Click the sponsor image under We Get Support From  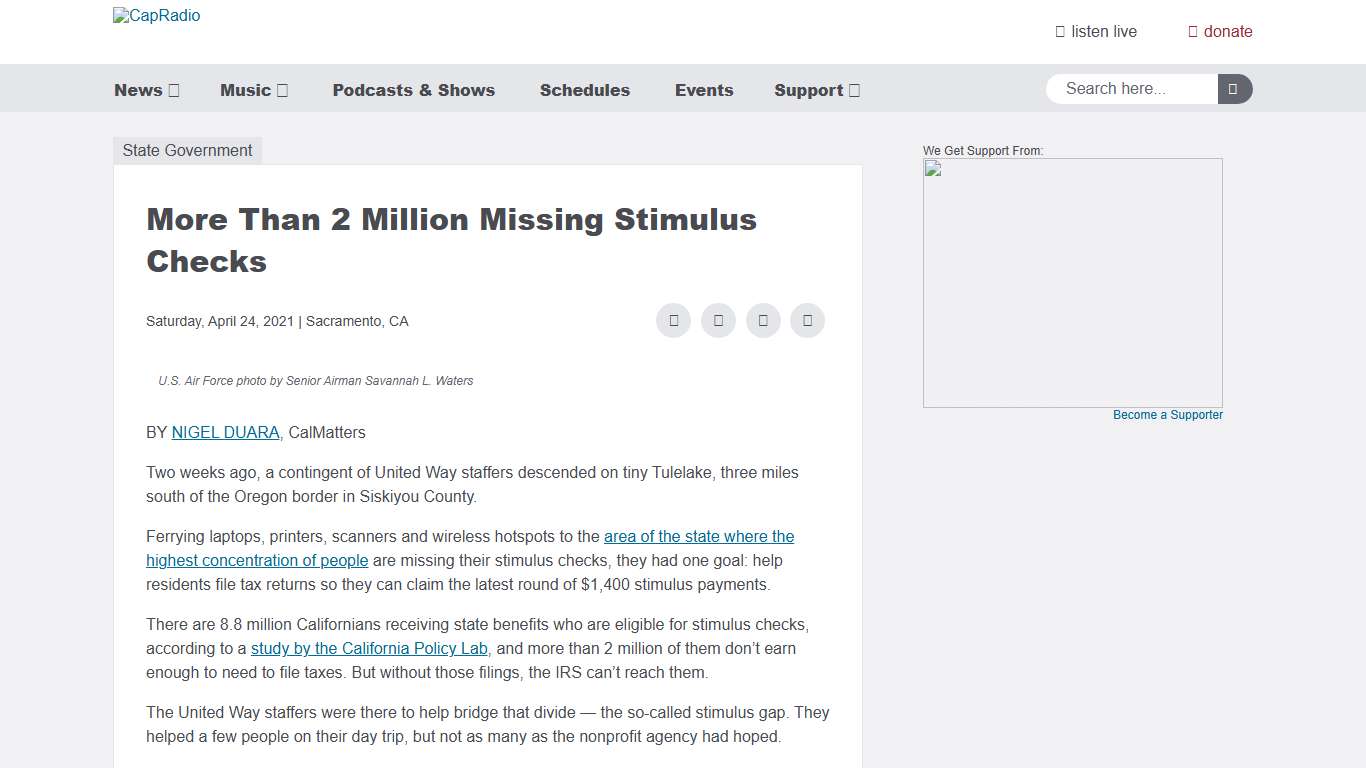click(1072, 282)
